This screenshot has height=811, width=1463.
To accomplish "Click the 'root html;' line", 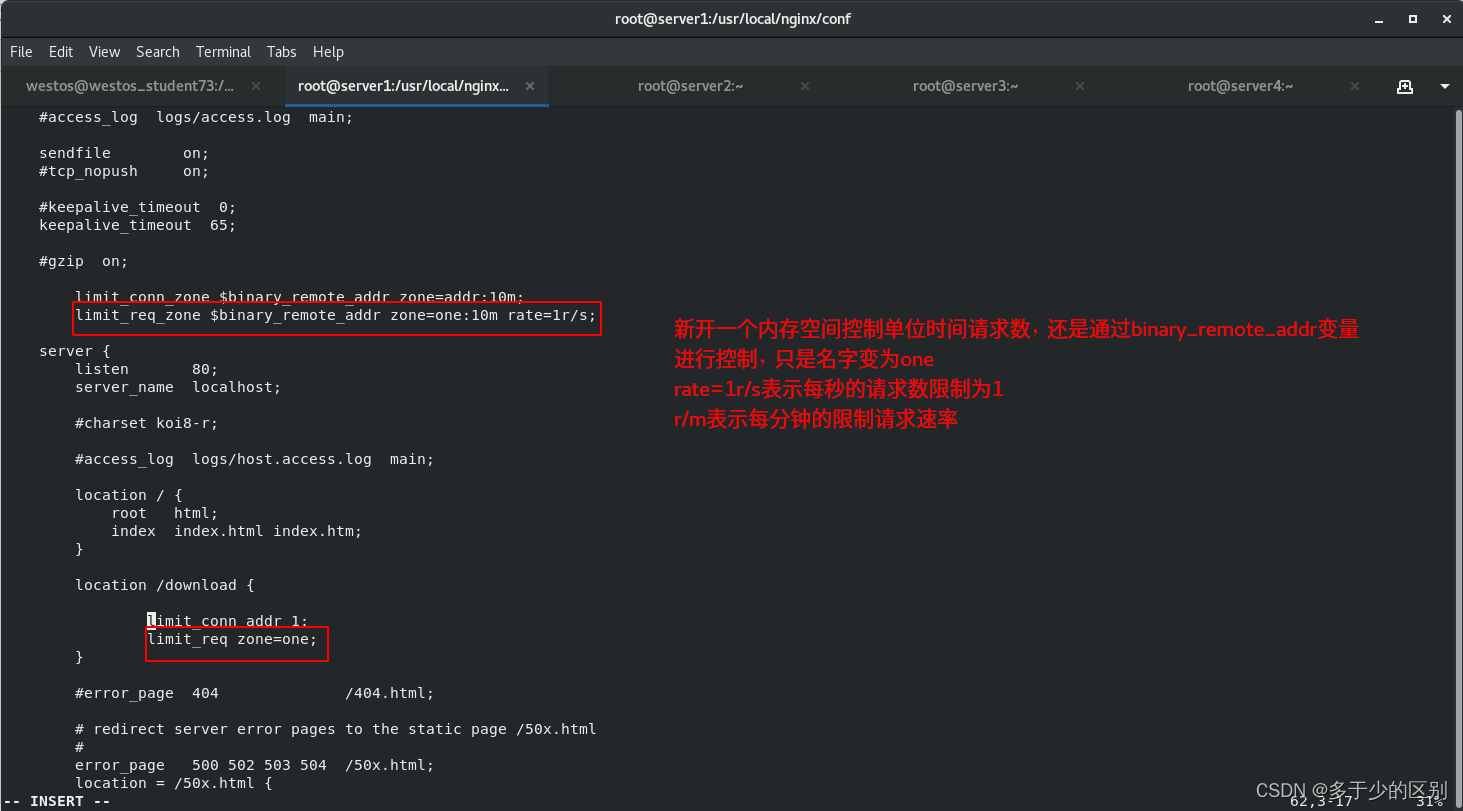I will (x=164, y=513).
